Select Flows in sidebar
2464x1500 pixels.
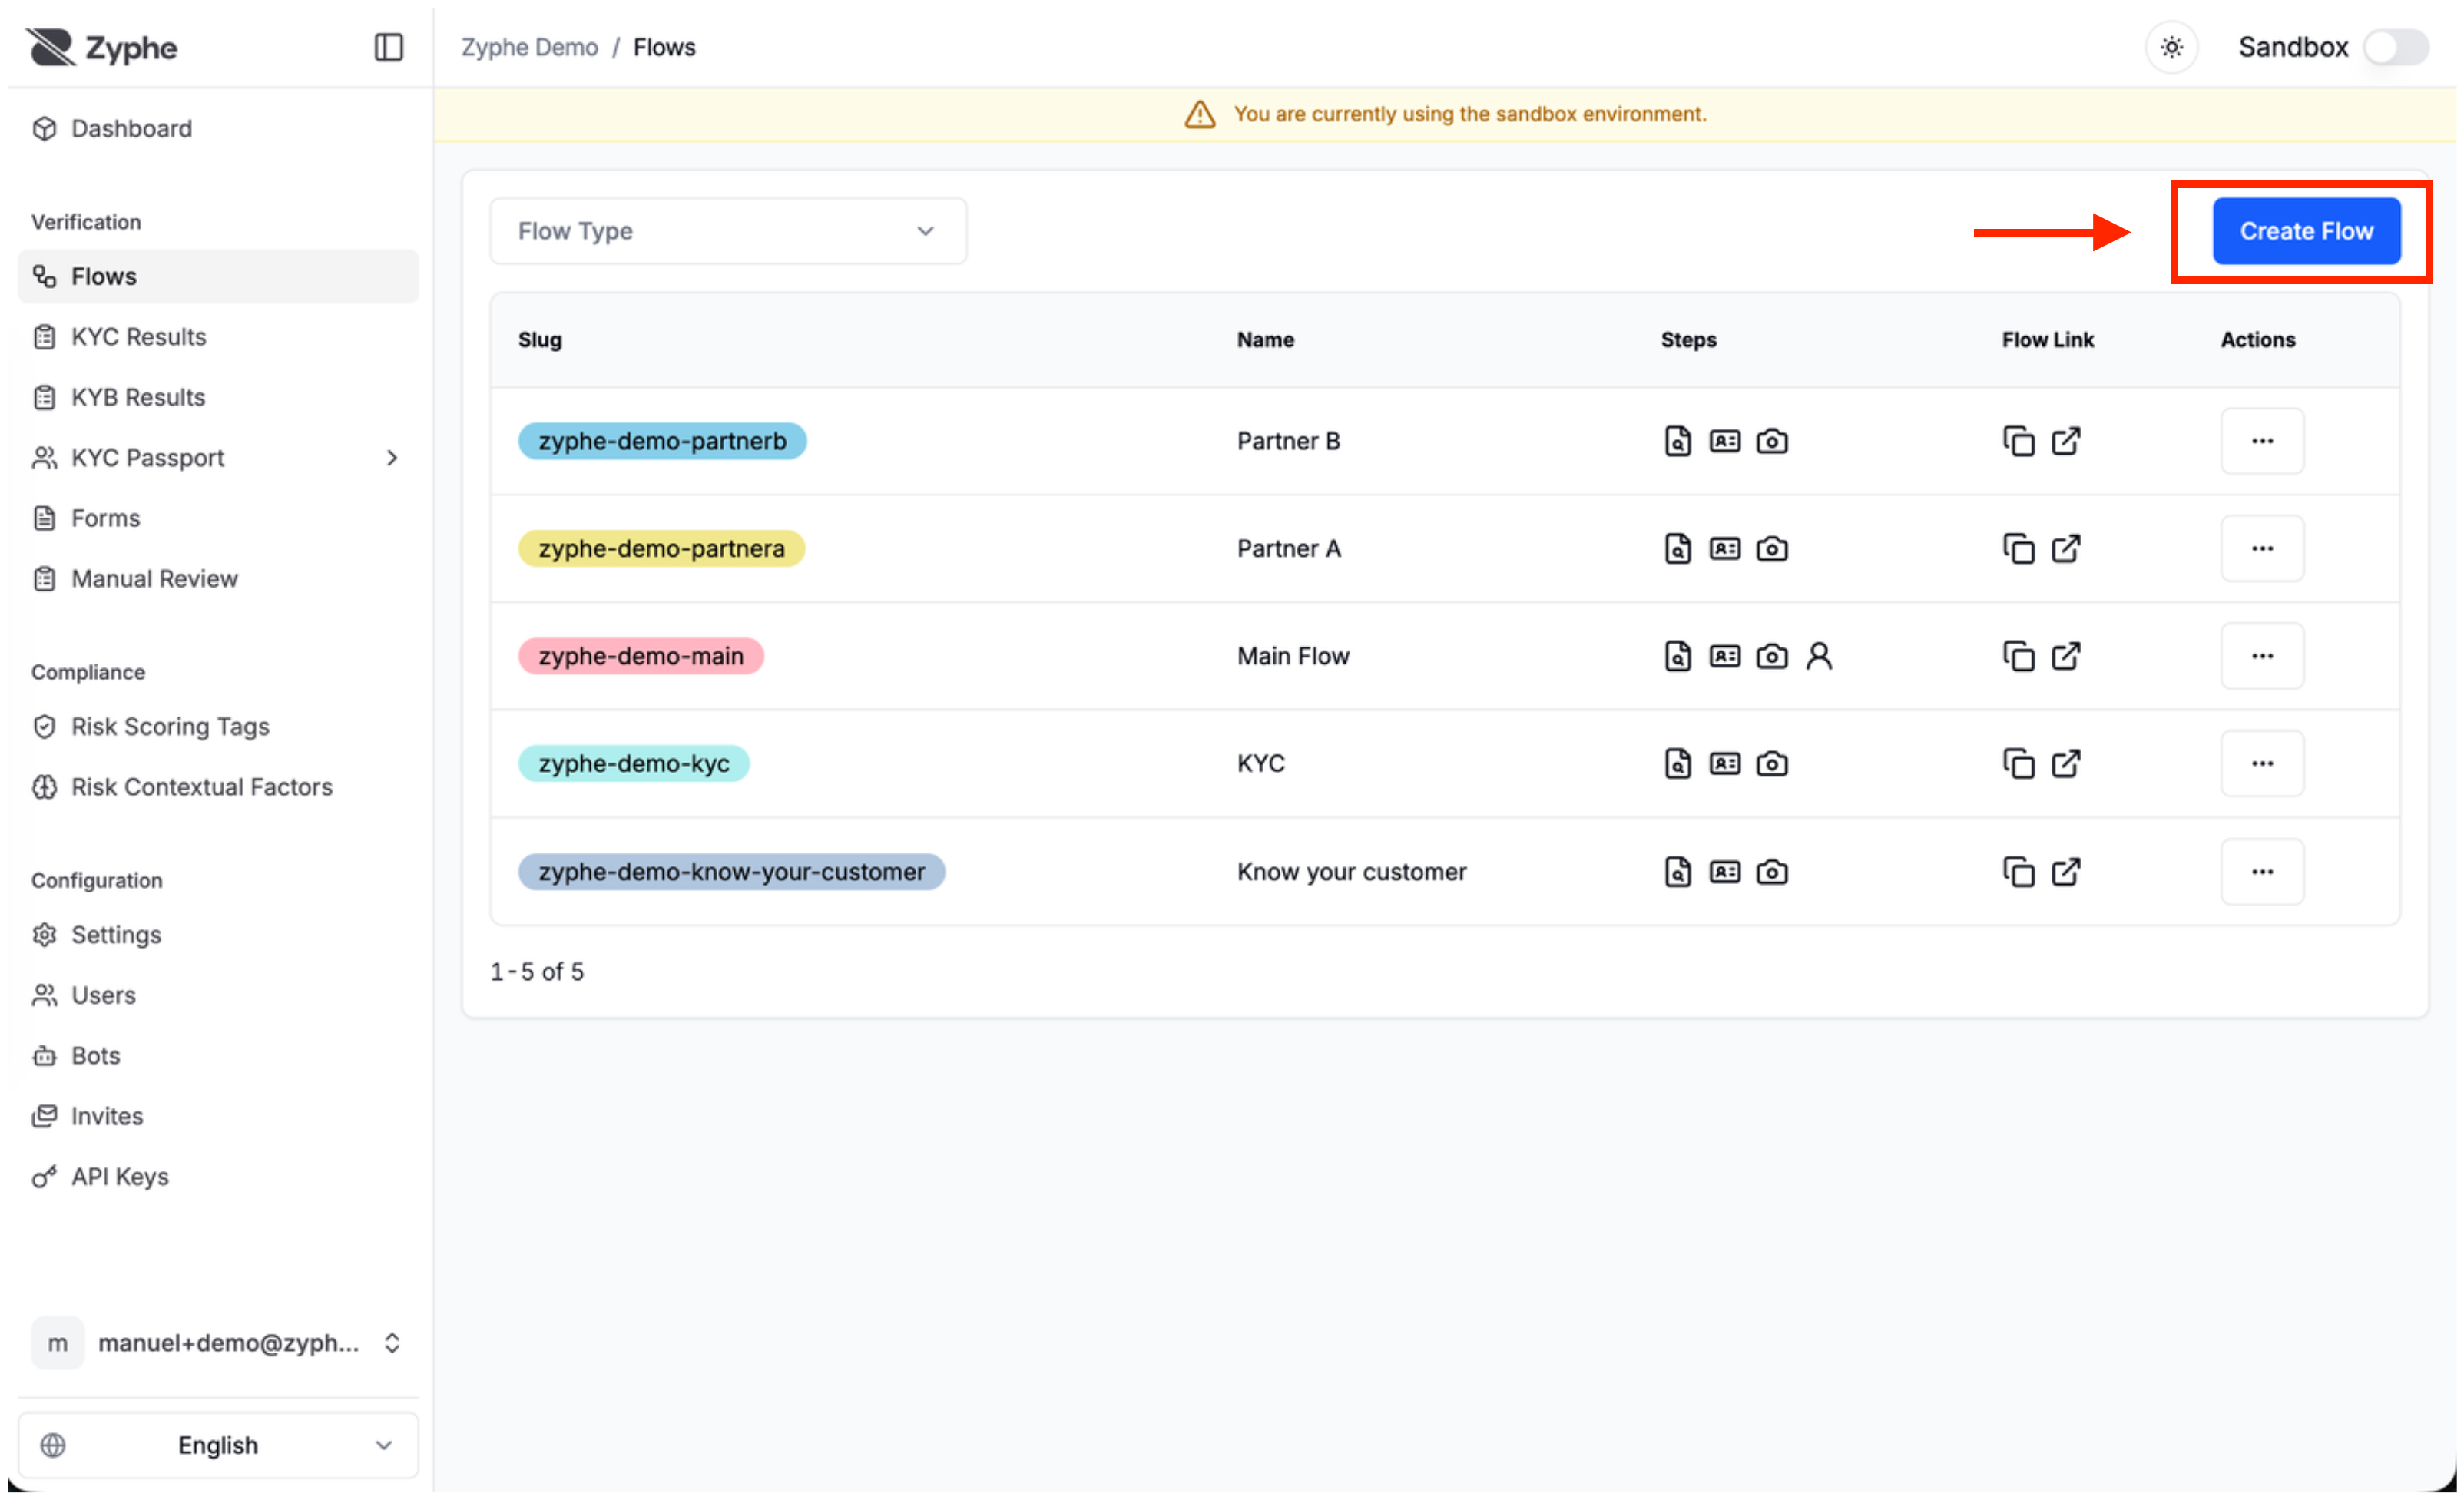click(x=218, y=276)
